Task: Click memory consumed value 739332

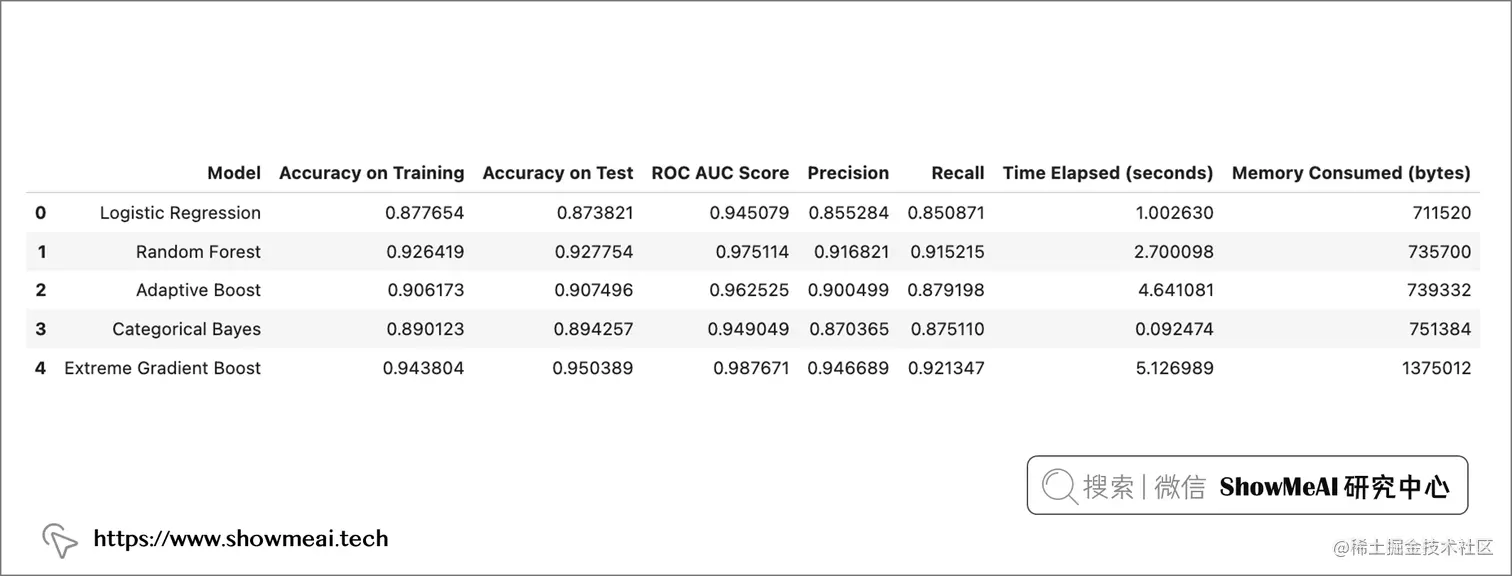Action: tap(1441, 290)
